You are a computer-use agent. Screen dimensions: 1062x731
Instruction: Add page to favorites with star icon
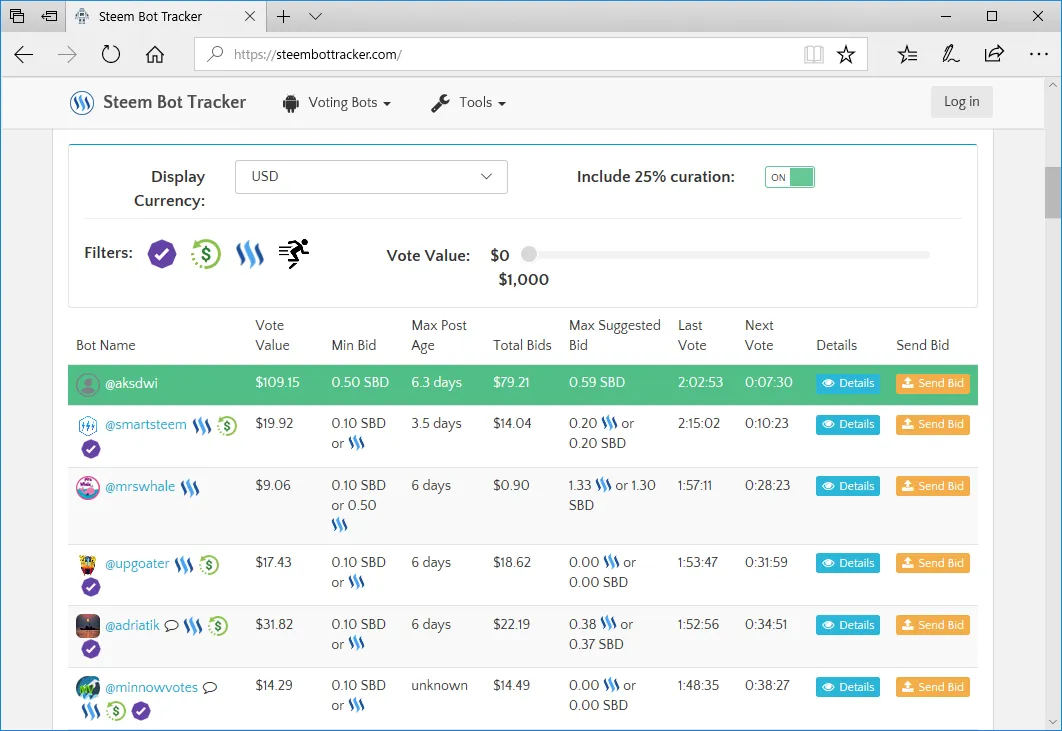click(x=846, y=54)
